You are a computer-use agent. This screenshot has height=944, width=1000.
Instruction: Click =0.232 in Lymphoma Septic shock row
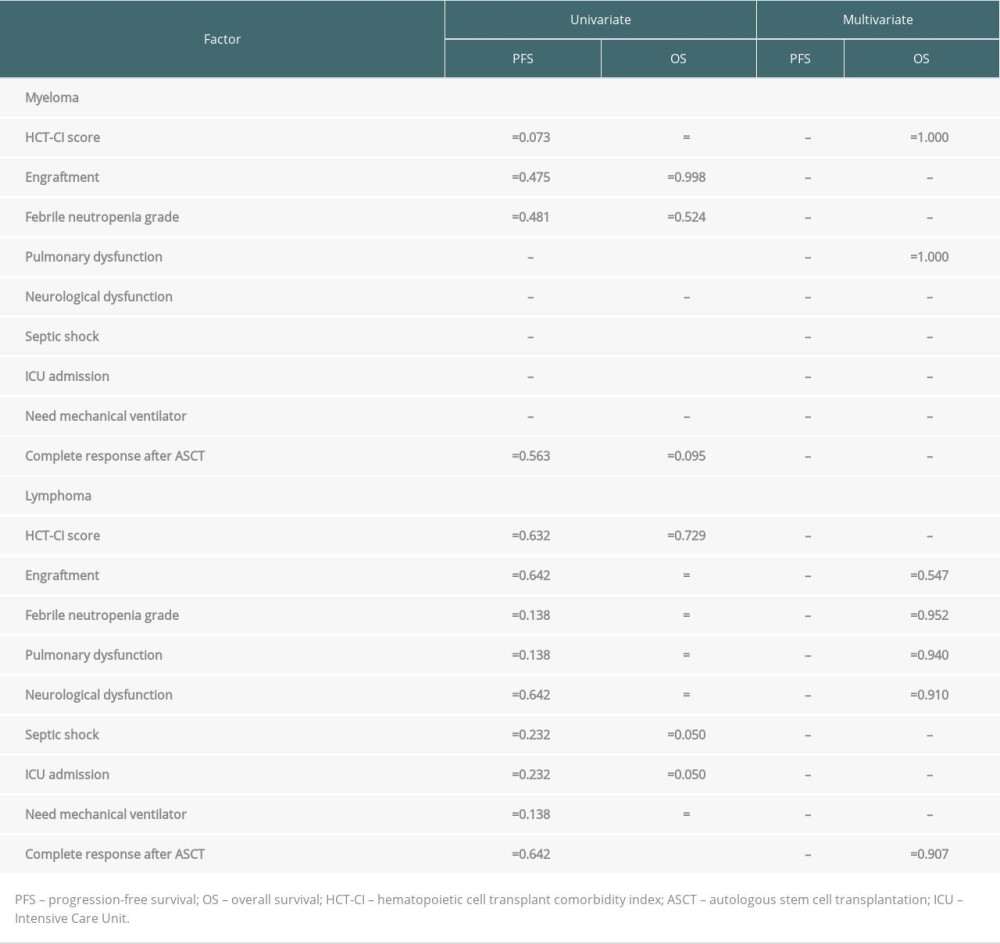click(531, 735)
